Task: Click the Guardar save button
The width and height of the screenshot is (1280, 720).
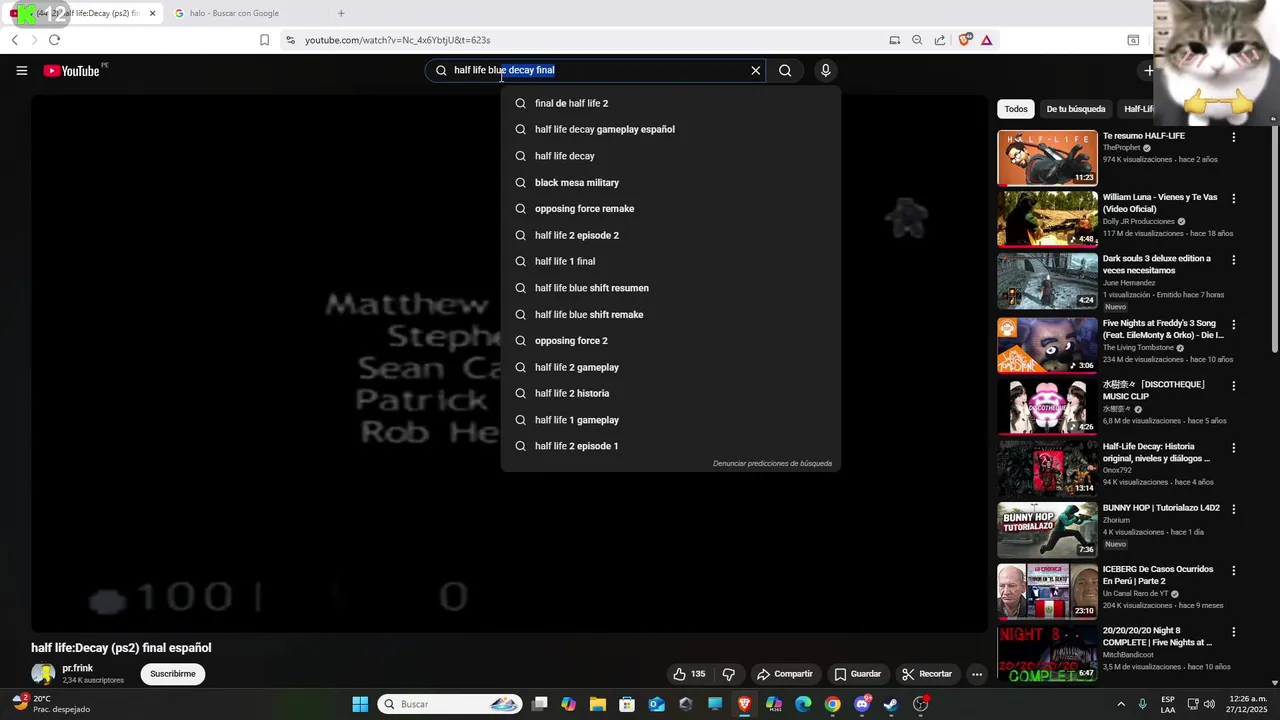Action: 858,674
